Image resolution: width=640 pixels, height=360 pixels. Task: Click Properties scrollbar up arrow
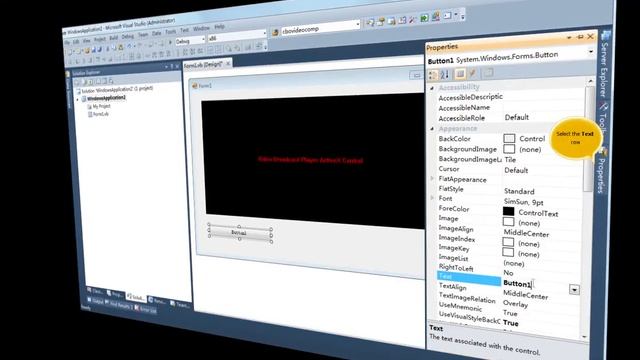coord(590,82)
